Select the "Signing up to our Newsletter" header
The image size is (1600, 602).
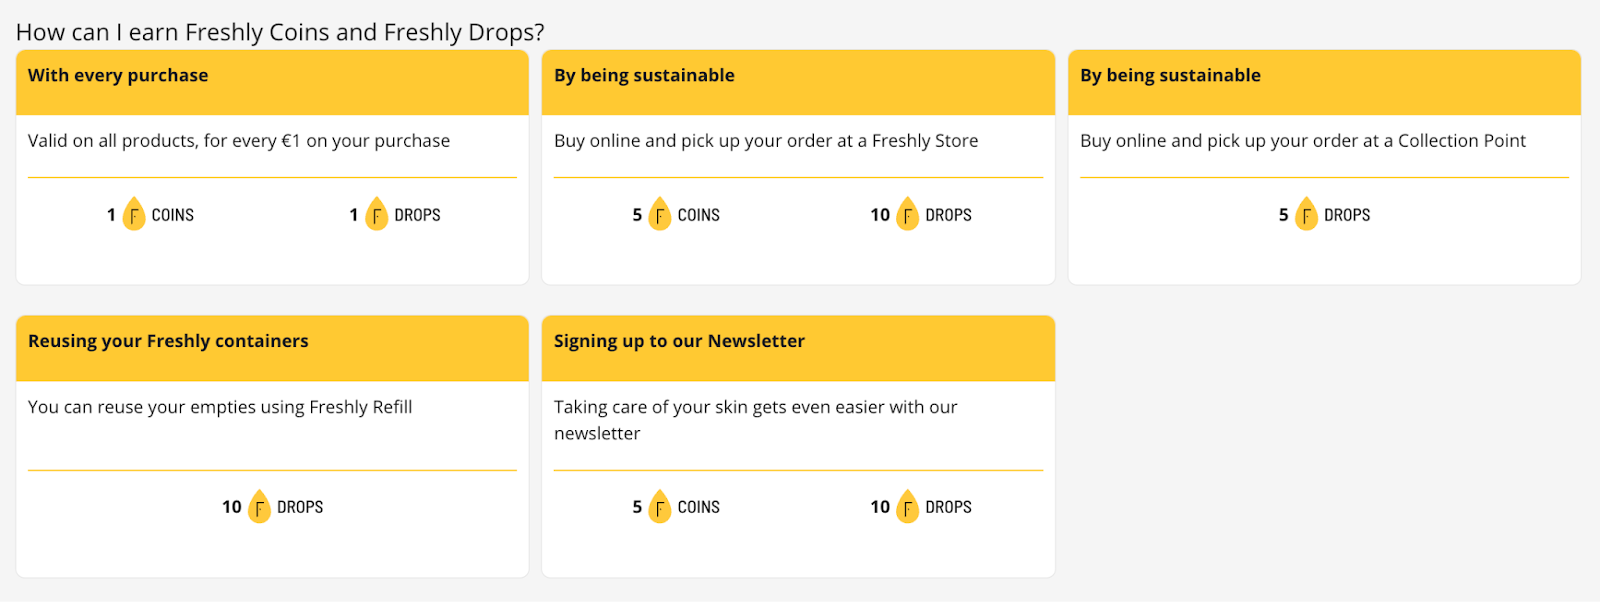coord(679,342)
